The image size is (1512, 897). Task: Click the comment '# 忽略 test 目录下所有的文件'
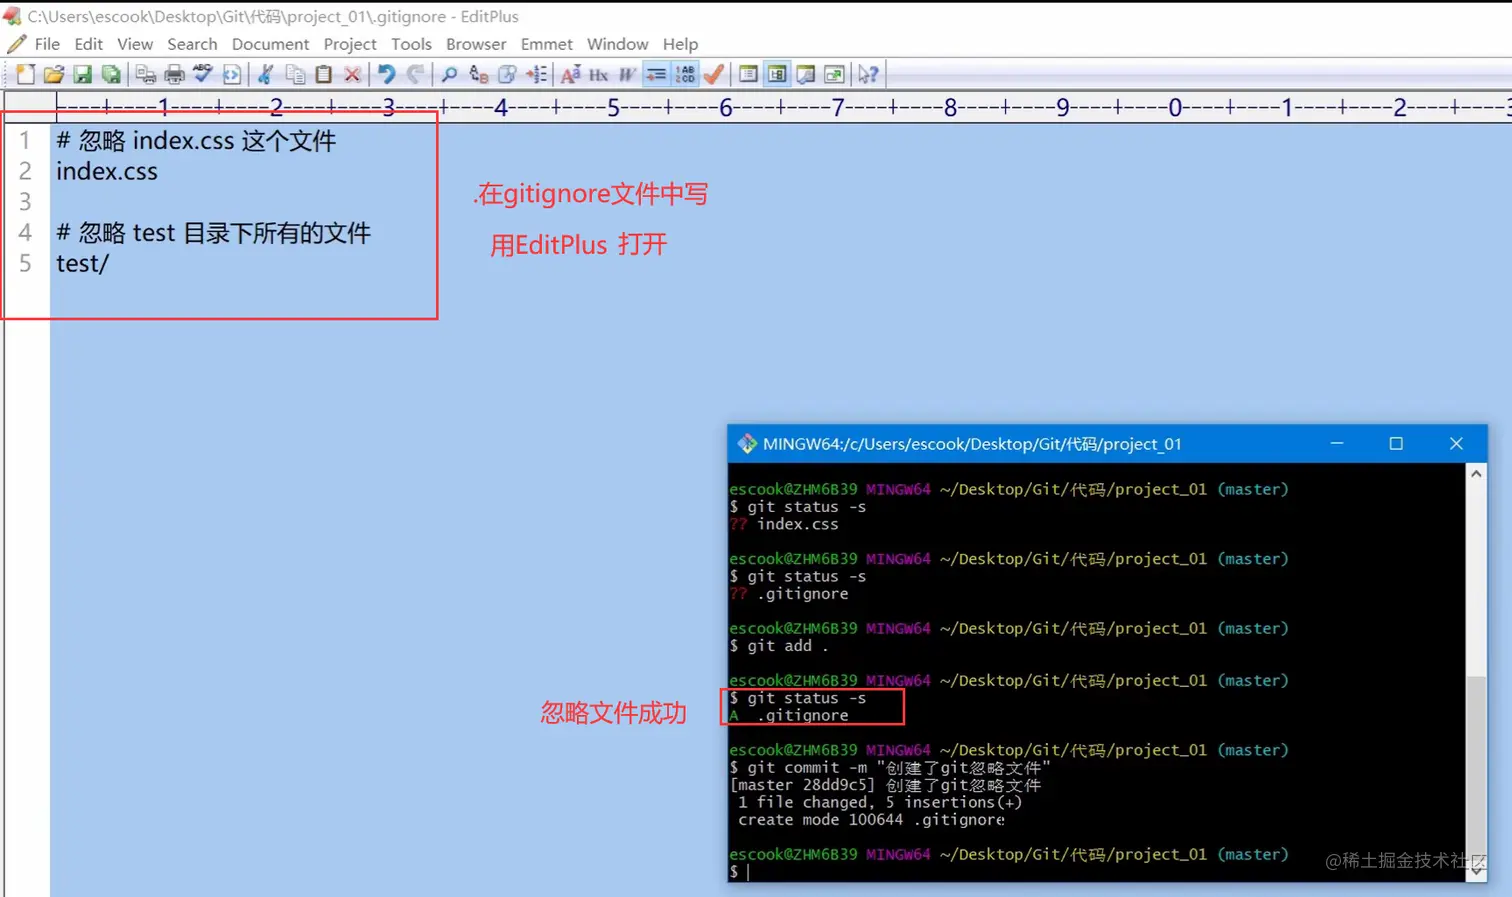[213, 233]
